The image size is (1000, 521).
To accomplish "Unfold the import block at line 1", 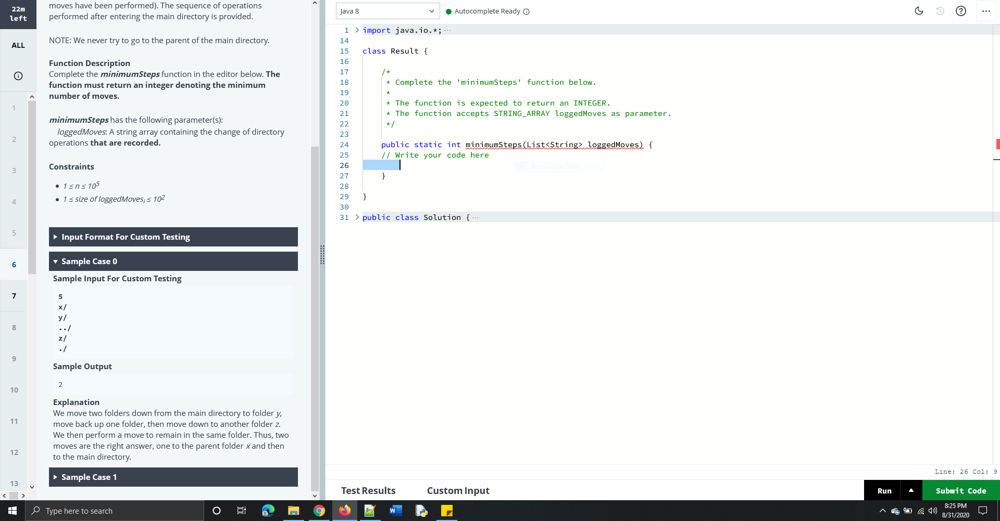I will click(x=357, y=30).
